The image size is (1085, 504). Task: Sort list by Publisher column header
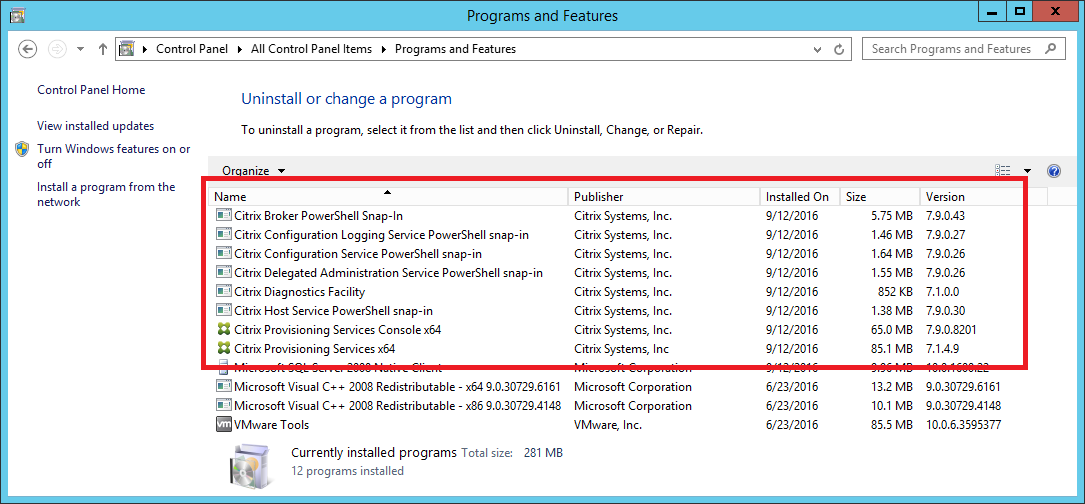click(x=598, y=197)
